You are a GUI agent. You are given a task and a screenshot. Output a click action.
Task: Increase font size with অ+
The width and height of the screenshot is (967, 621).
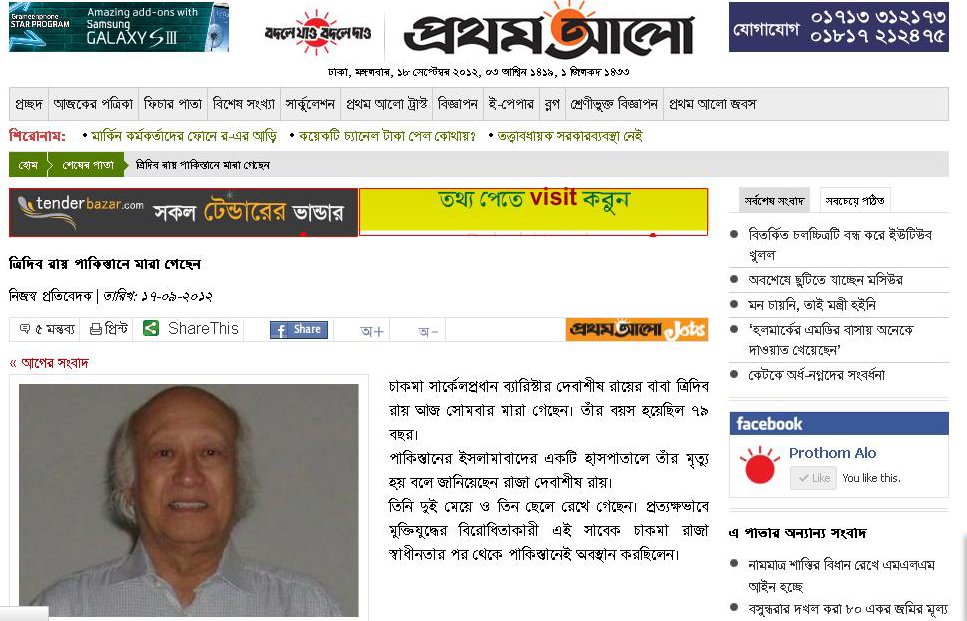click(x=372, y=331)
